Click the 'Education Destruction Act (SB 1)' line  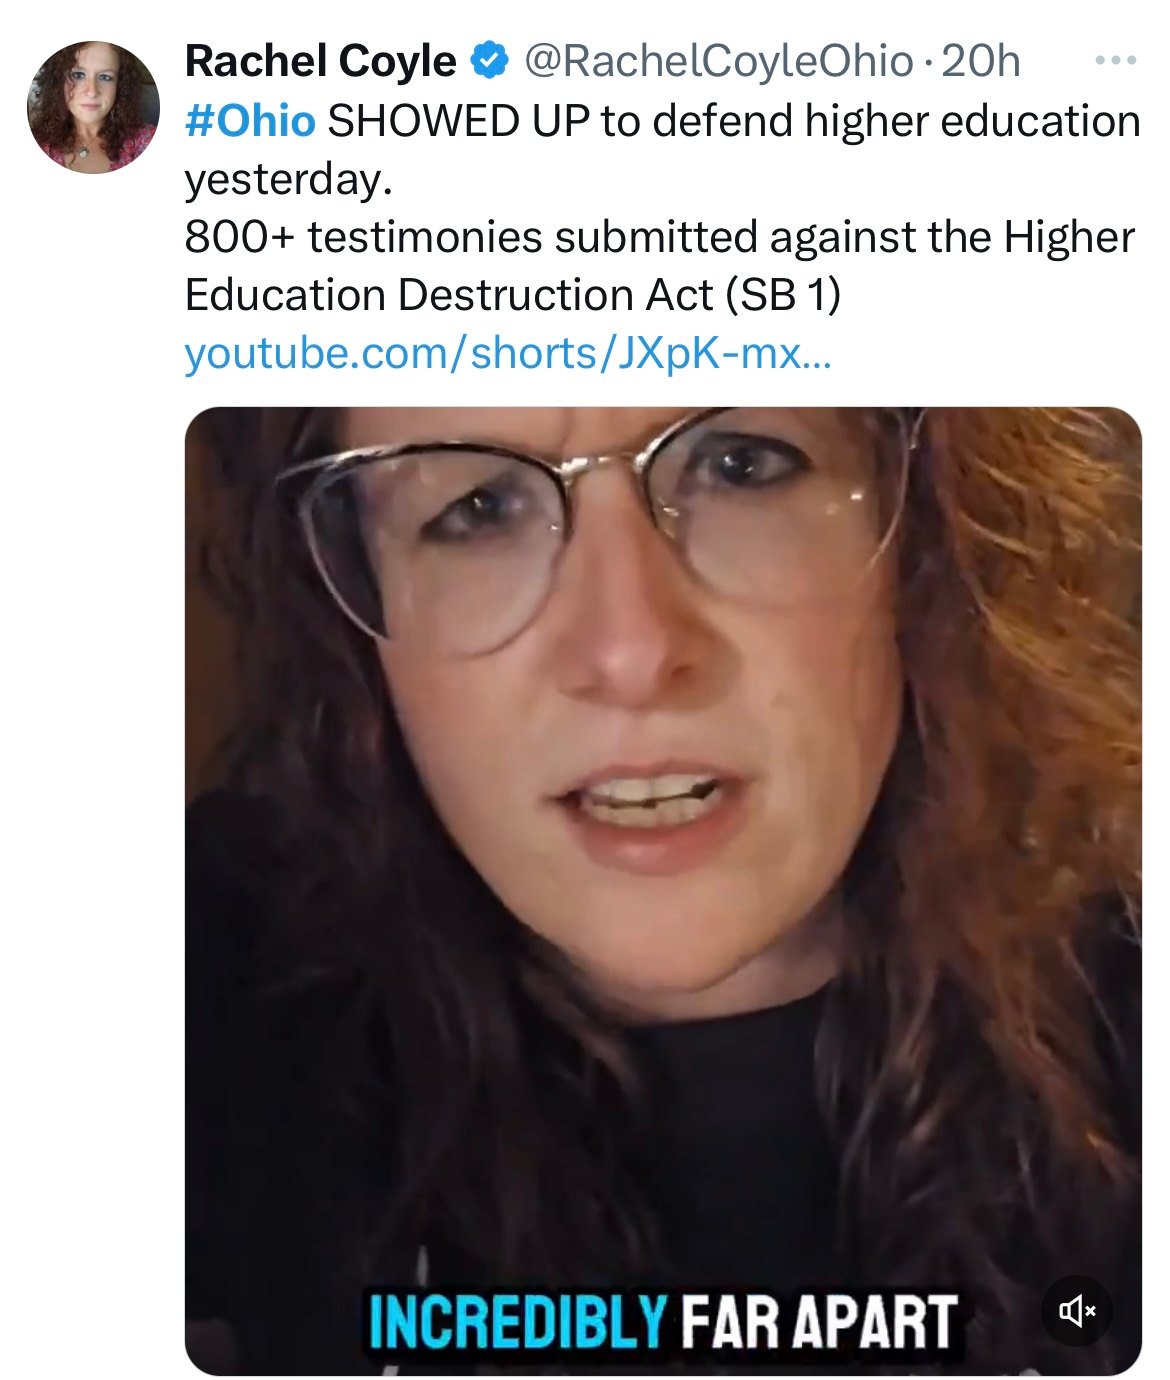(x=513, y=295)
